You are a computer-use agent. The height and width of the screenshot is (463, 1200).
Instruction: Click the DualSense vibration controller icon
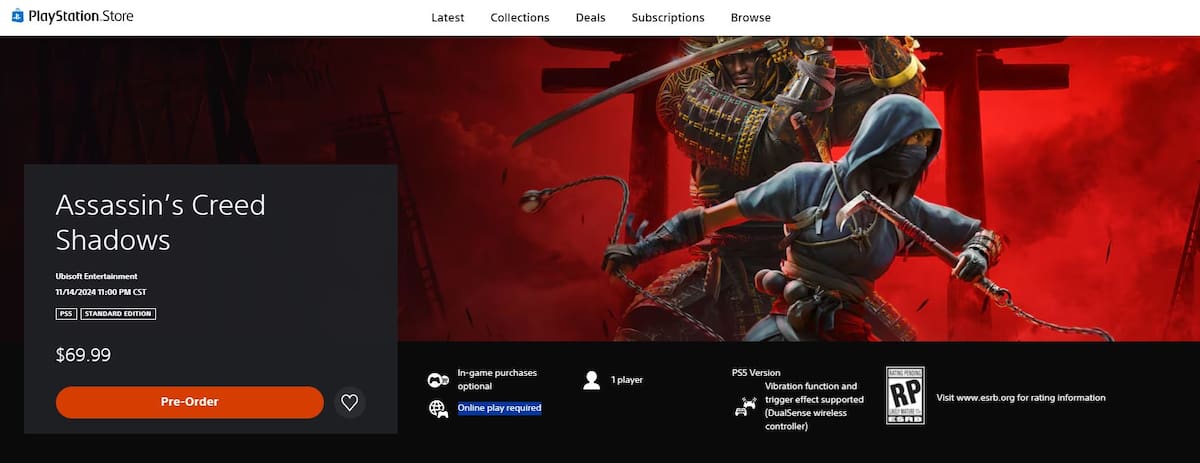[x=745, y=406]
